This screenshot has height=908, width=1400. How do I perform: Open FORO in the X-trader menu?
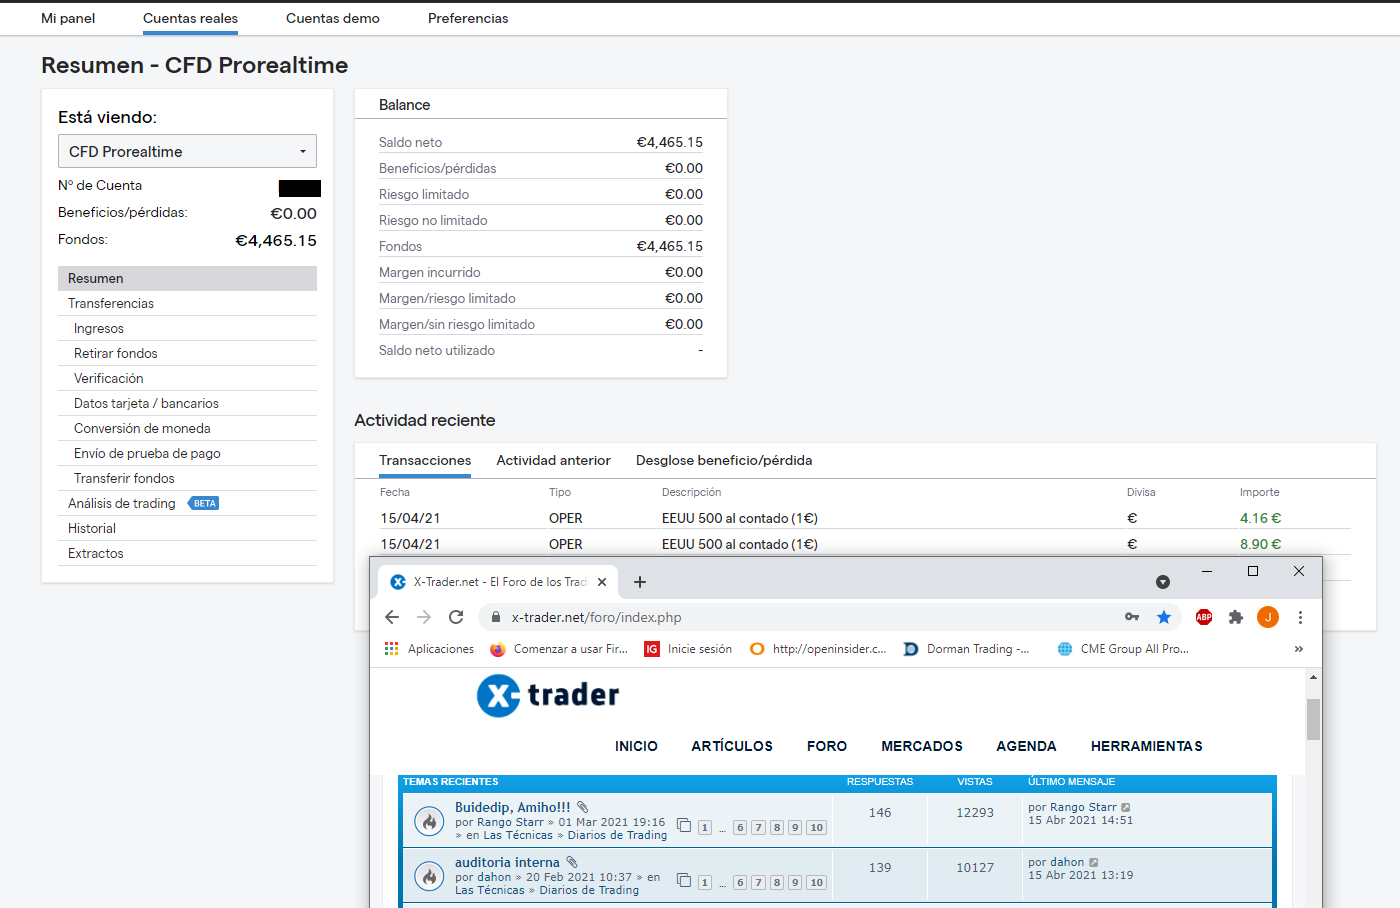pos(827,746)
